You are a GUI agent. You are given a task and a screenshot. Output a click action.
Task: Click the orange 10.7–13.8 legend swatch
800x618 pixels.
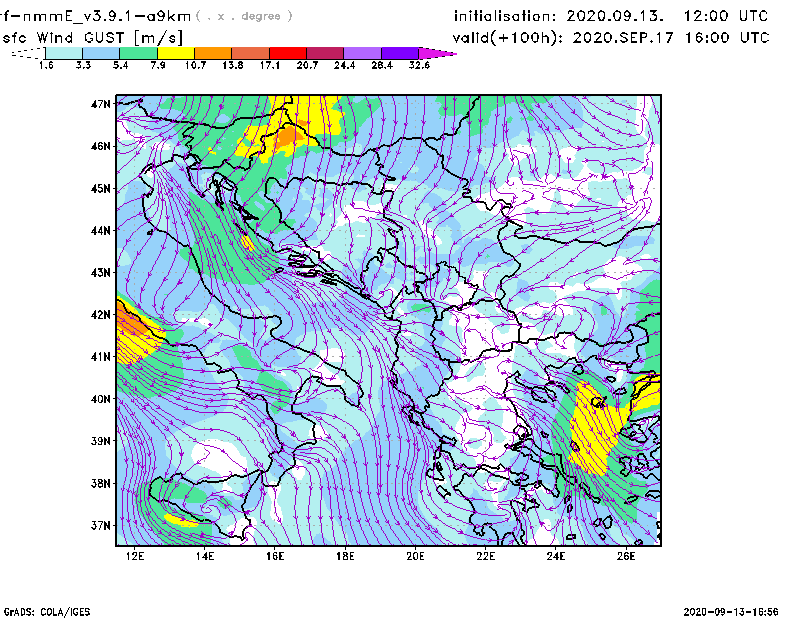(x=213, y=53)
